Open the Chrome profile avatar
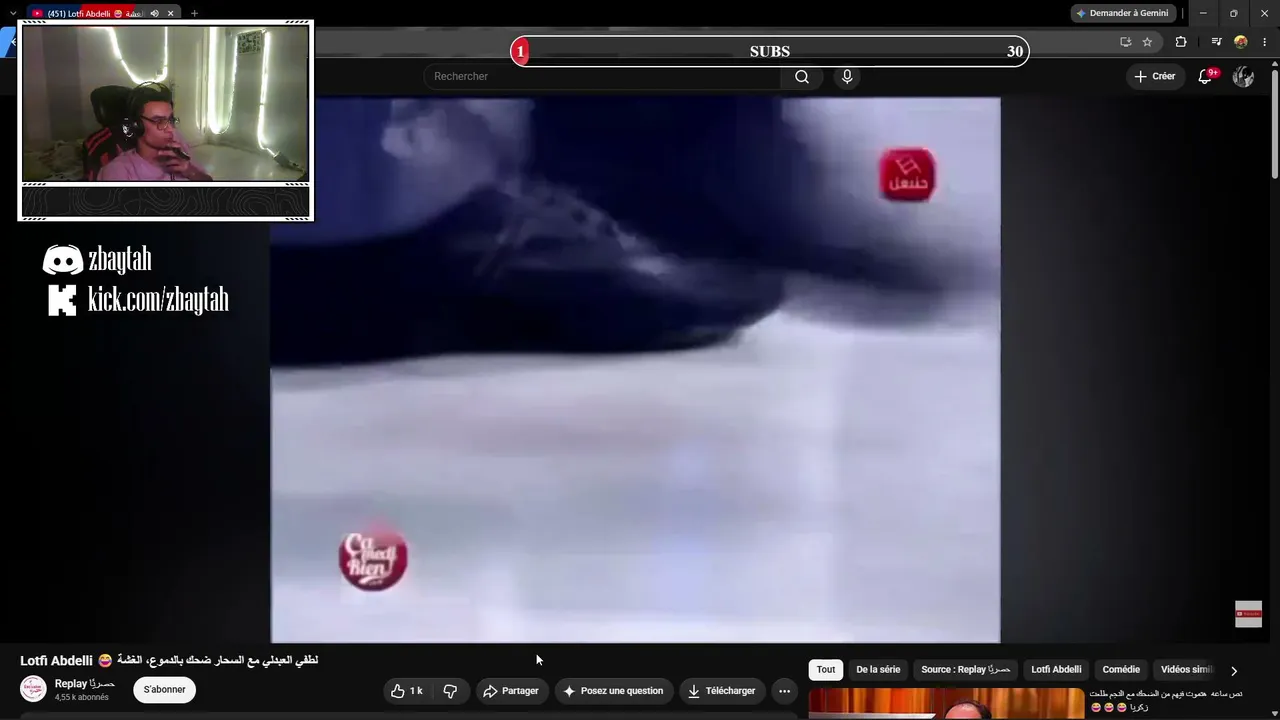1280x720 pixels. pyautogui.click(x=1241, y=42)
